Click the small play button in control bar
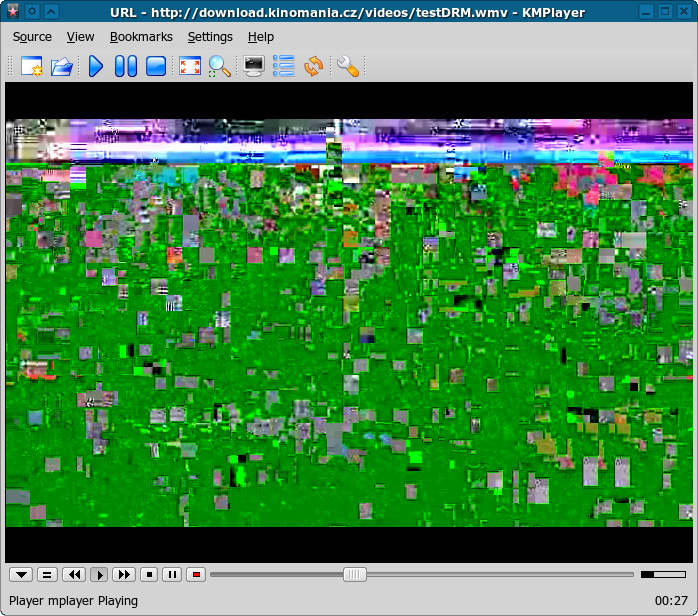Viewport: 698px width, 616px height. pos(99,575)
